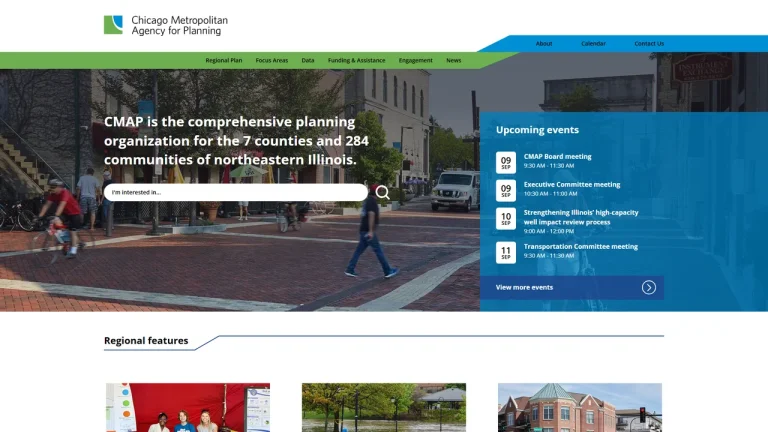
Task: Go to the About page
Action: point(544,44)
